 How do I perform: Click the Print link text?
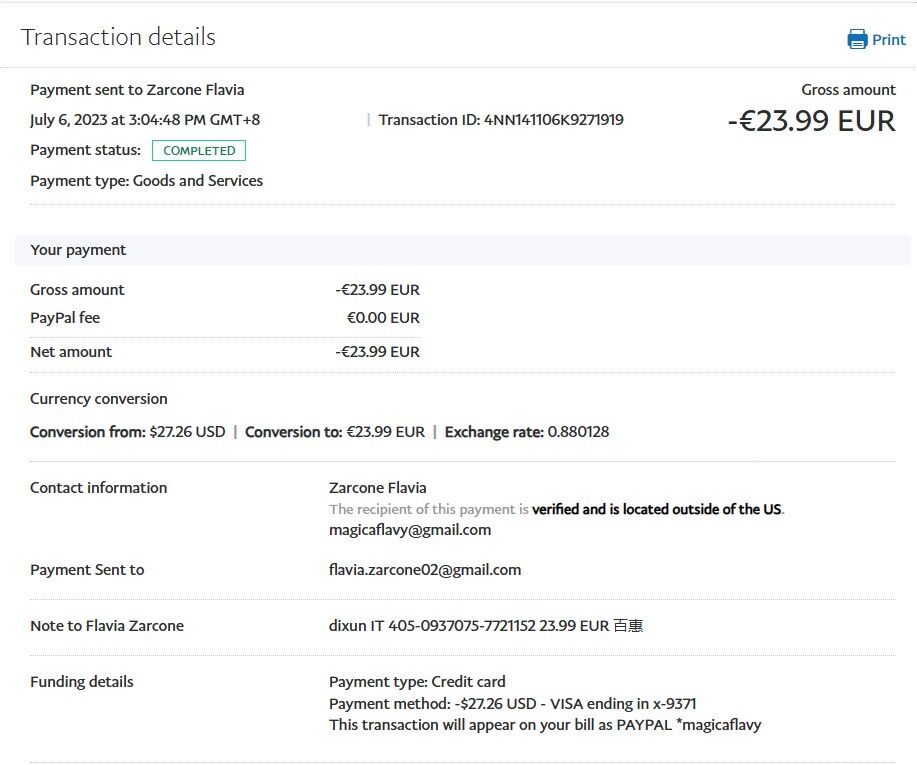888,40
